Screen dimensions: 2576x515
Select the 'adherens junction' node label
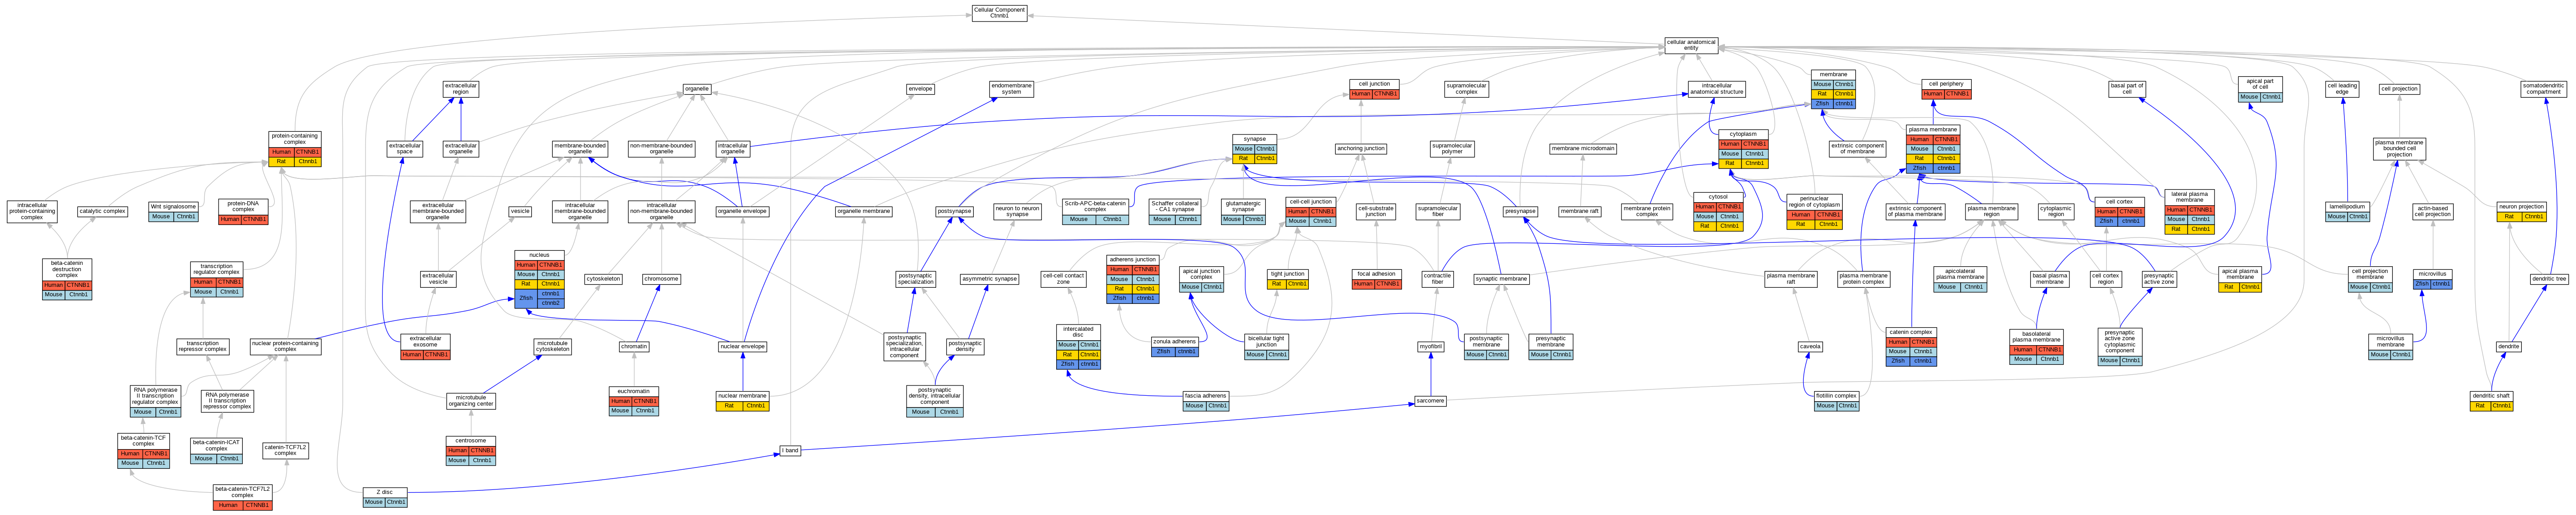[1133, 259]
